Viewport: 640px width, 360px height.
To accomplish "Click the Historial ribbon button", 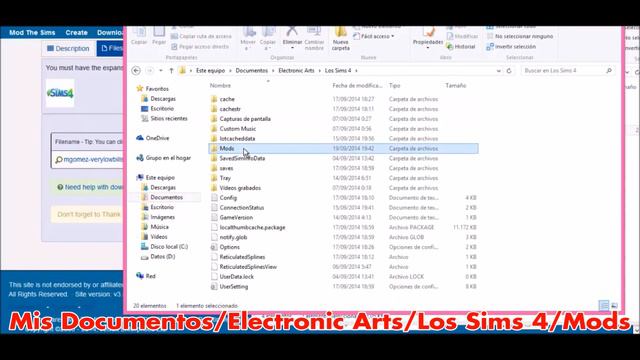I will coord(461,47).
